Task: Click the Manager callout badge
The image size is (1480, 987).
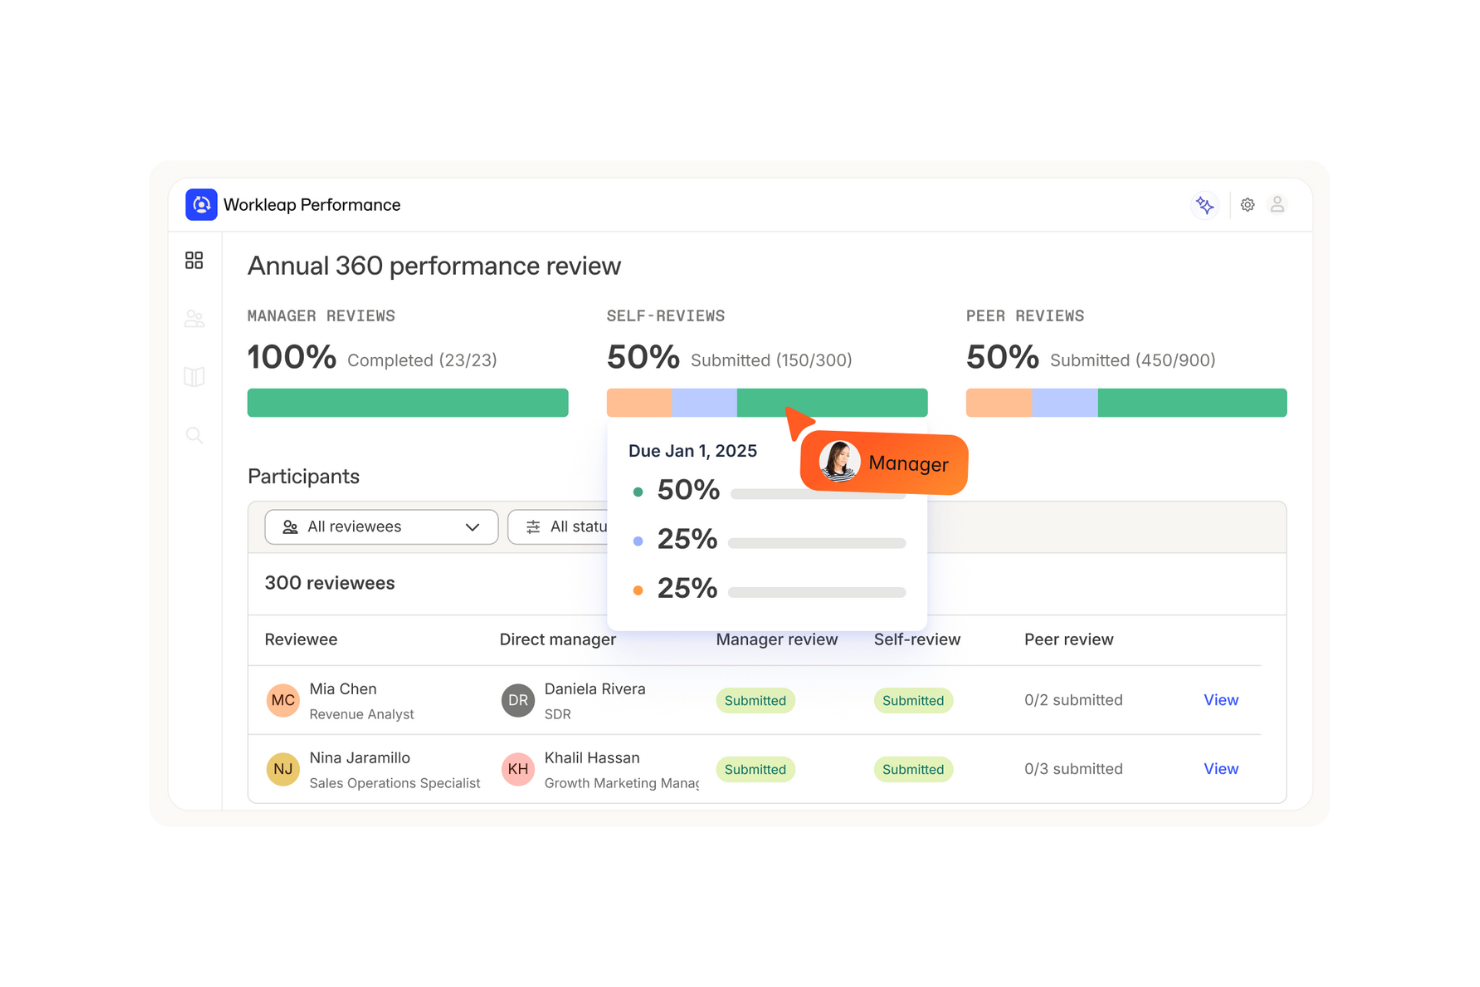Action: pyautogui.click(x=883, y=463)
